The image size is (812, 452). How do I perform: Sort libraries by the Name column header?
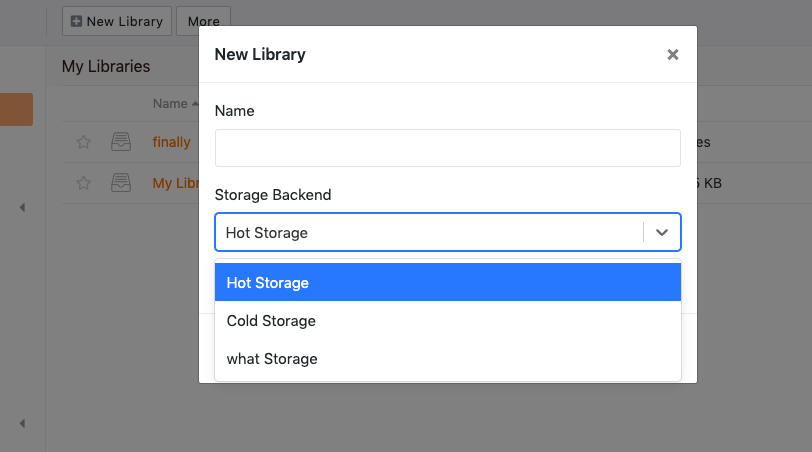click(170, 103)
